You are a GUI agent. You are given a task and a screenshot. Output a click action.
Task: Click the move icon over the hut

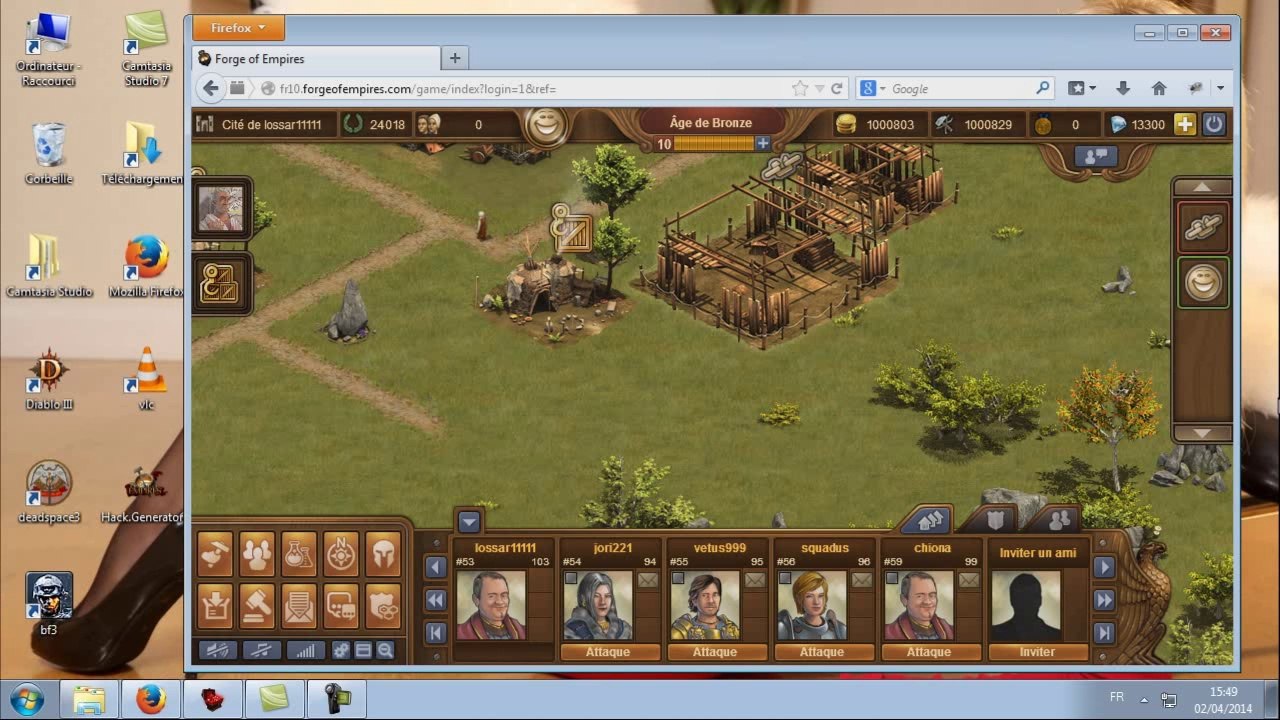[x=572, y=230]
